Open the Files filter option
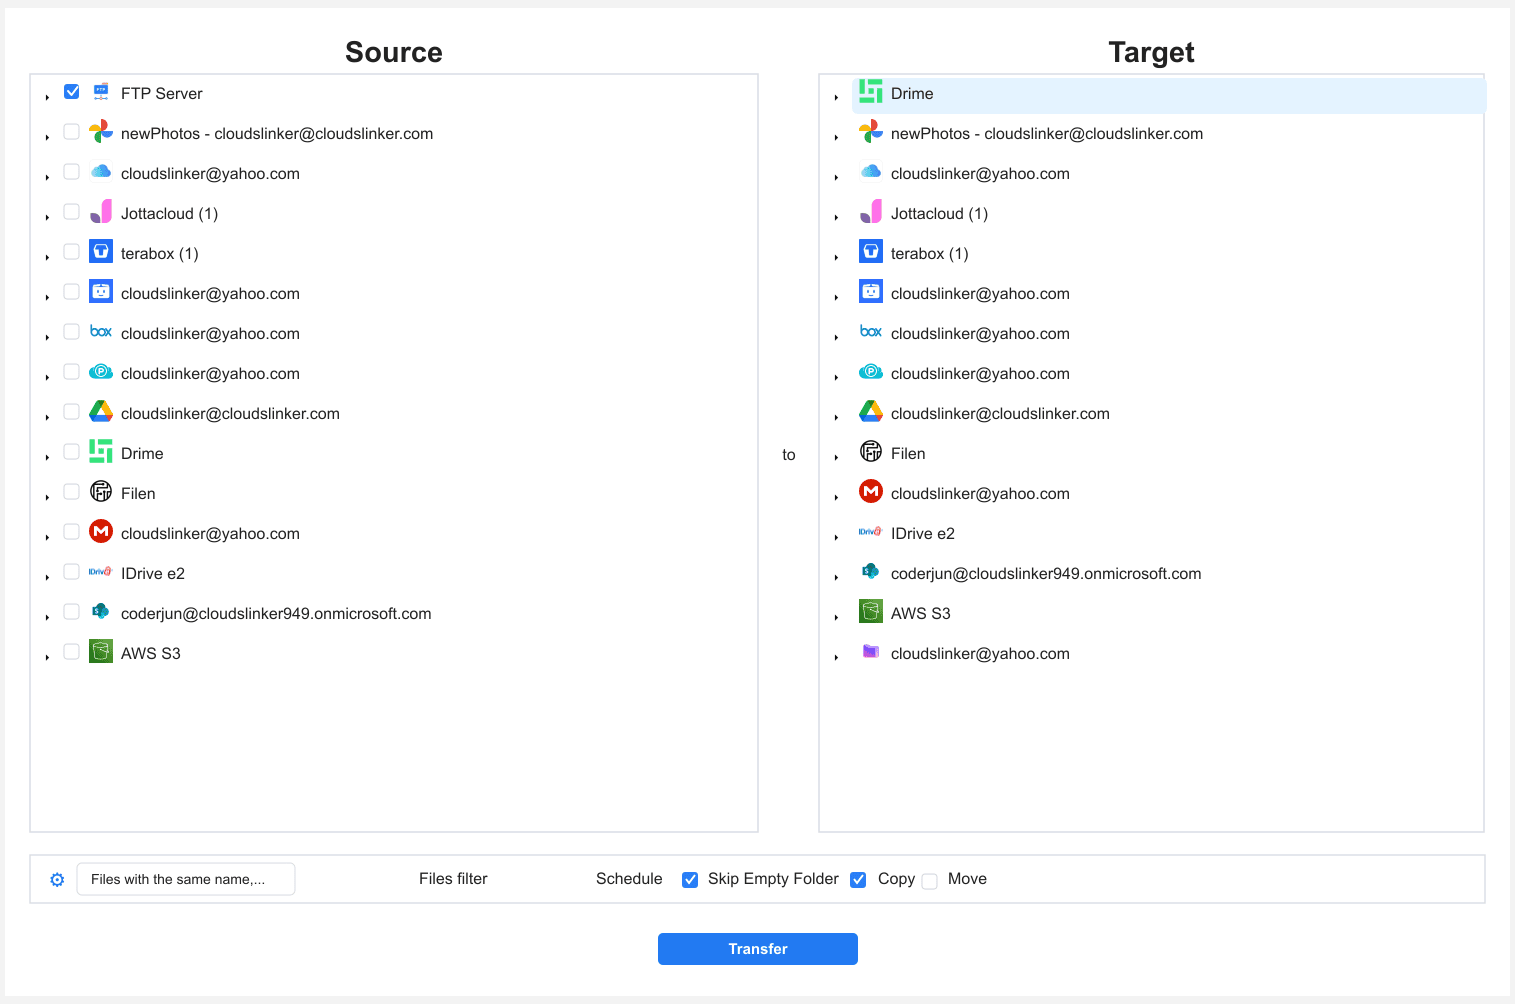Screen dimensions: 1515x1004 tap(453, 879)
